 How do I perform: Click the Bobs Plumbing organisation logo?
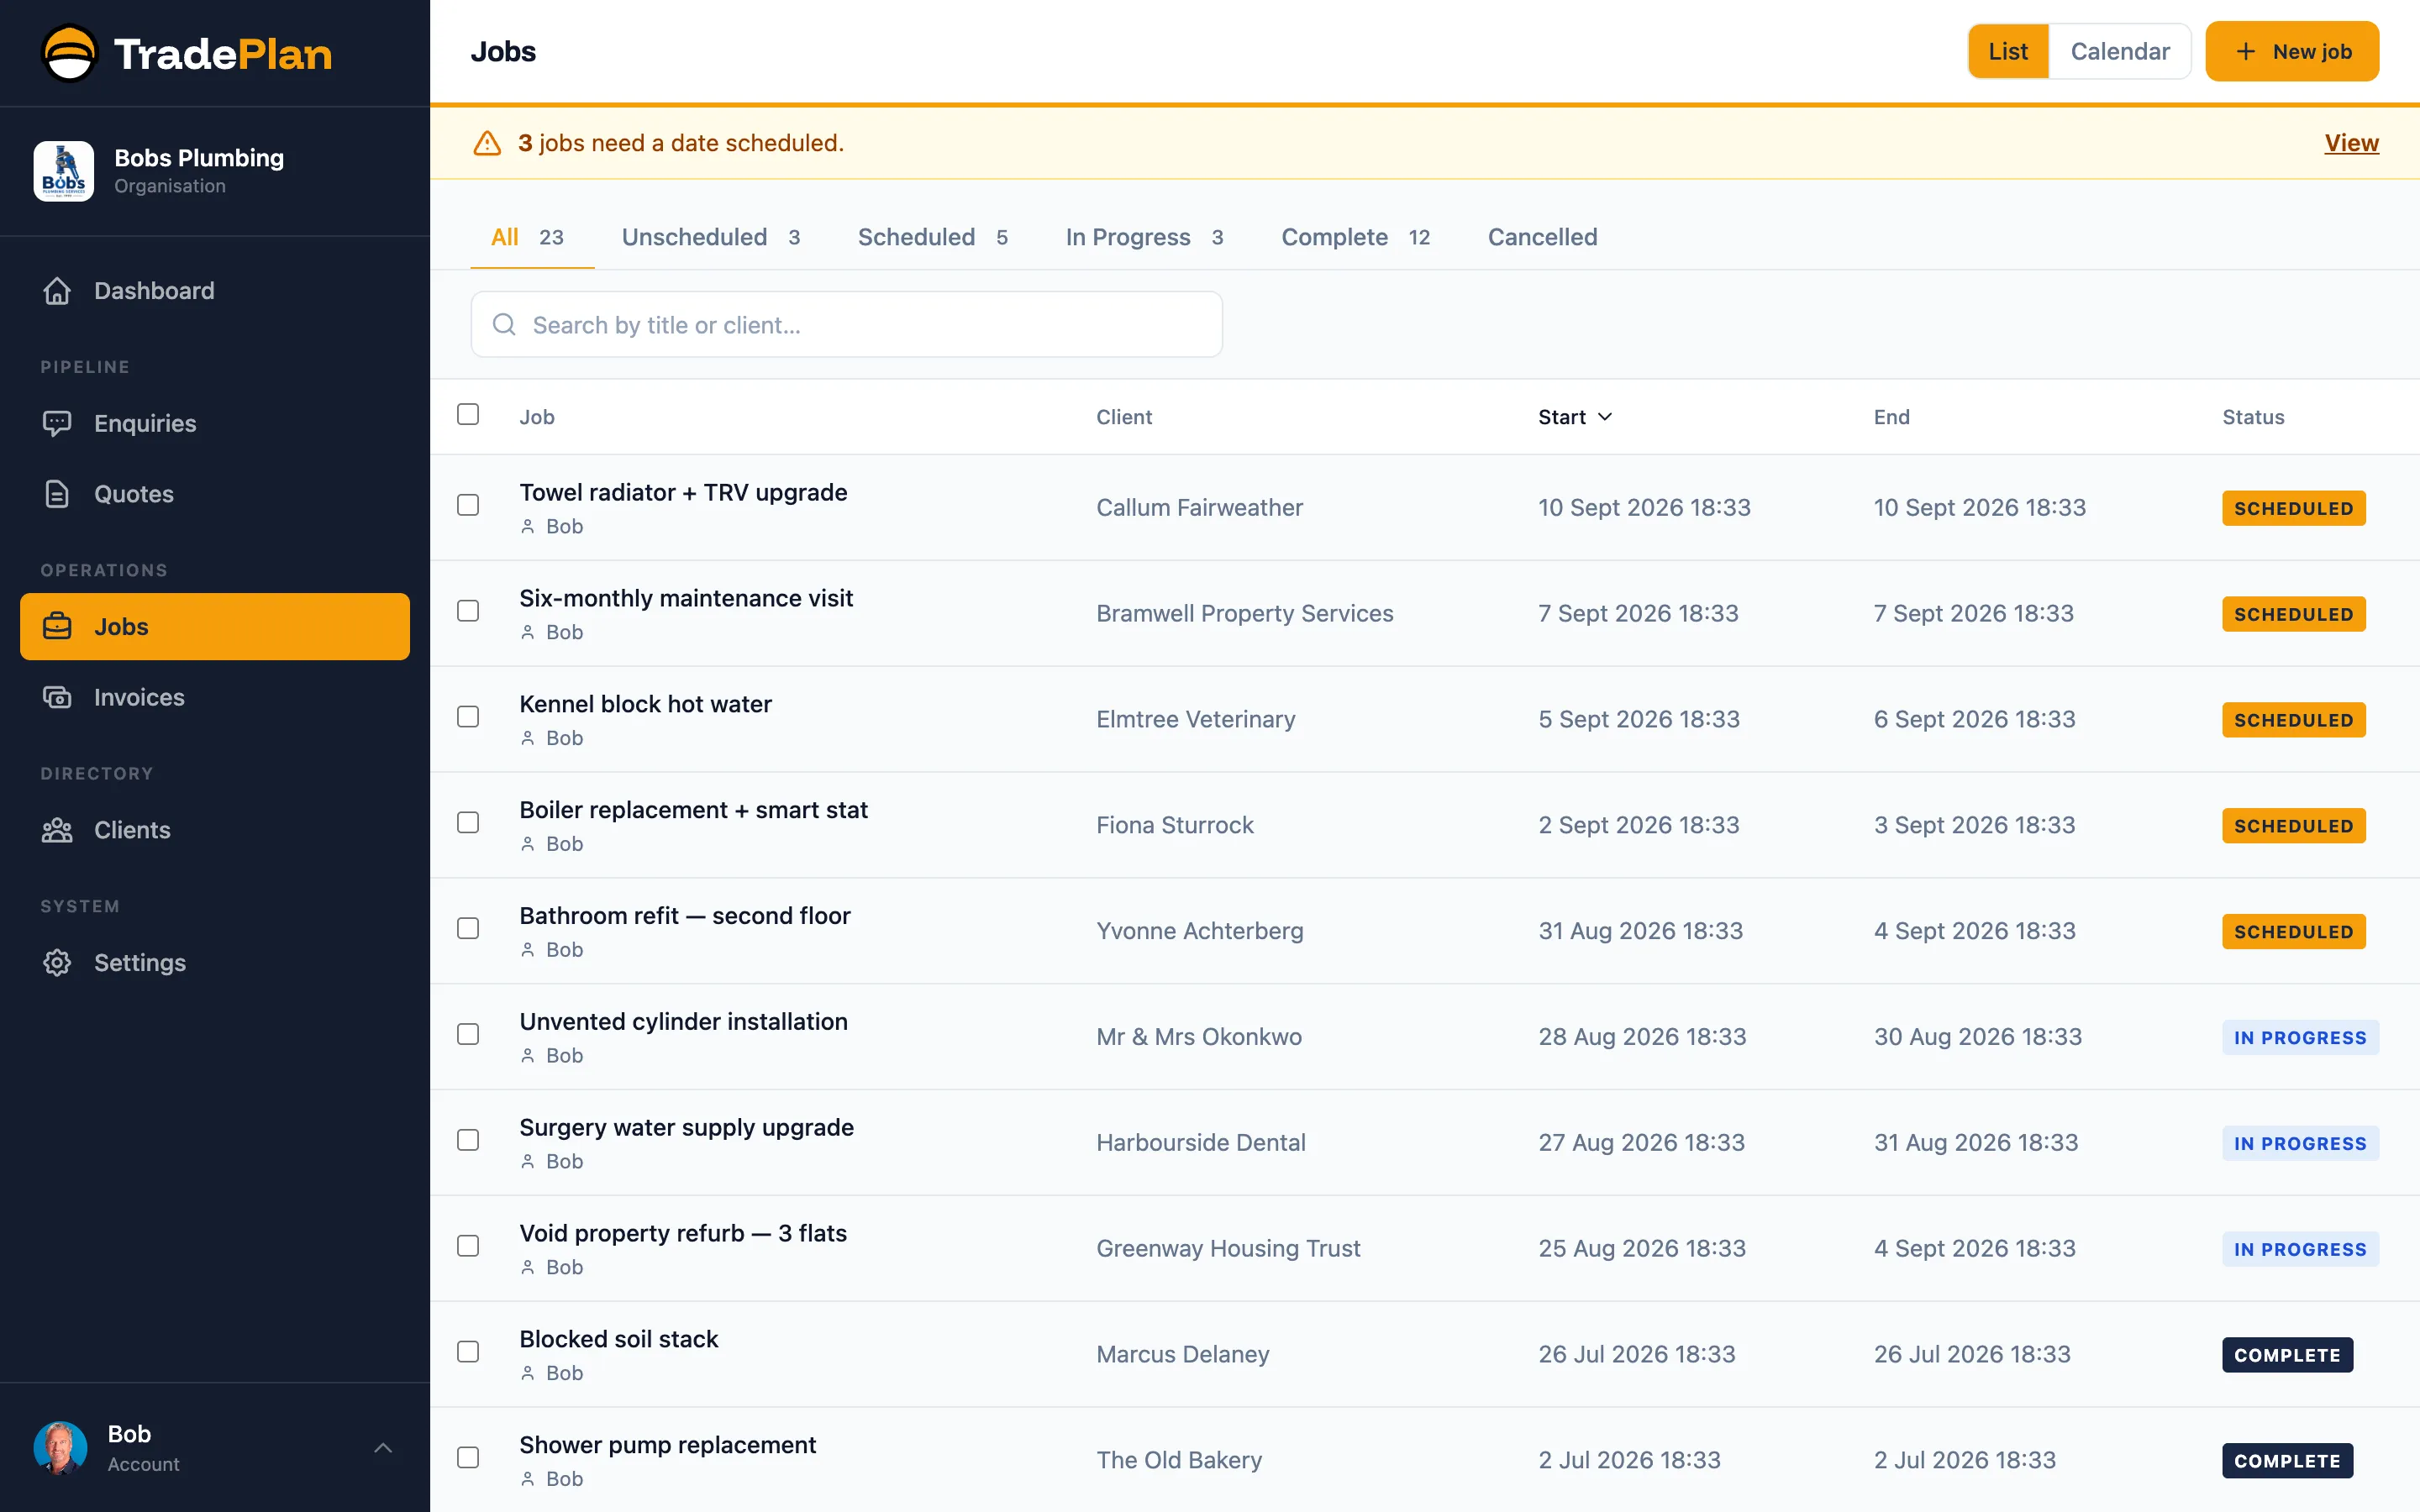tap(64, 171)
